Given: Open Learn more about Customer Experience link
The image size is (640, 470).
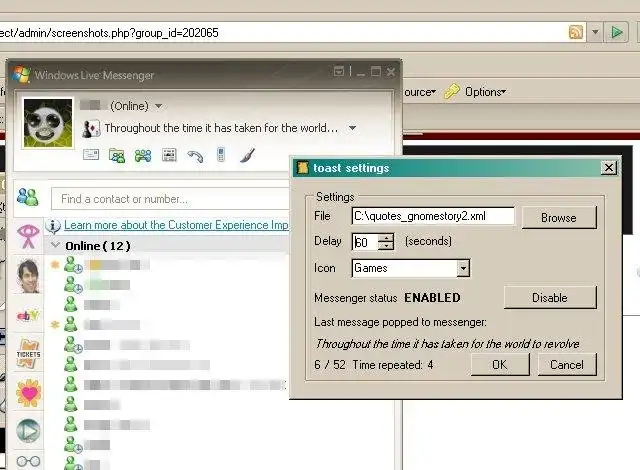Looking at the screenshot, I should click(176, 225).
